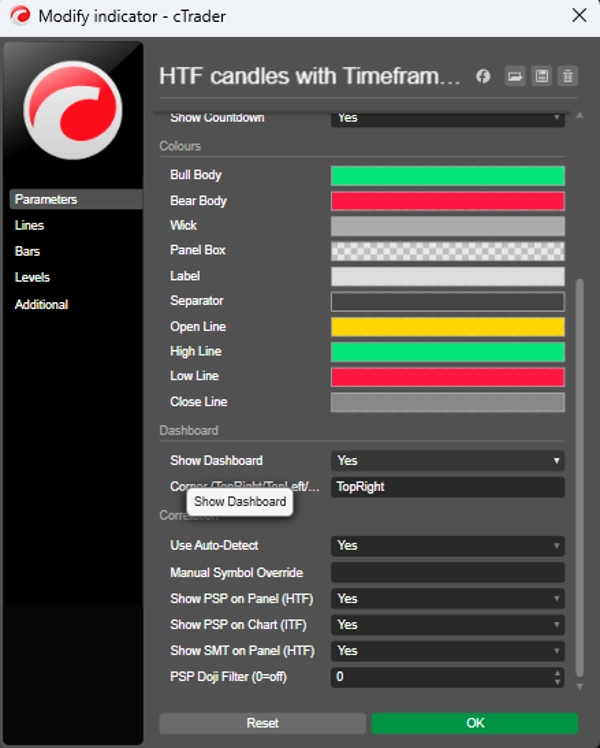Switch to the Bars section
Image resolution: width=600 pixels, height=748 pixels.
(27, 251)
